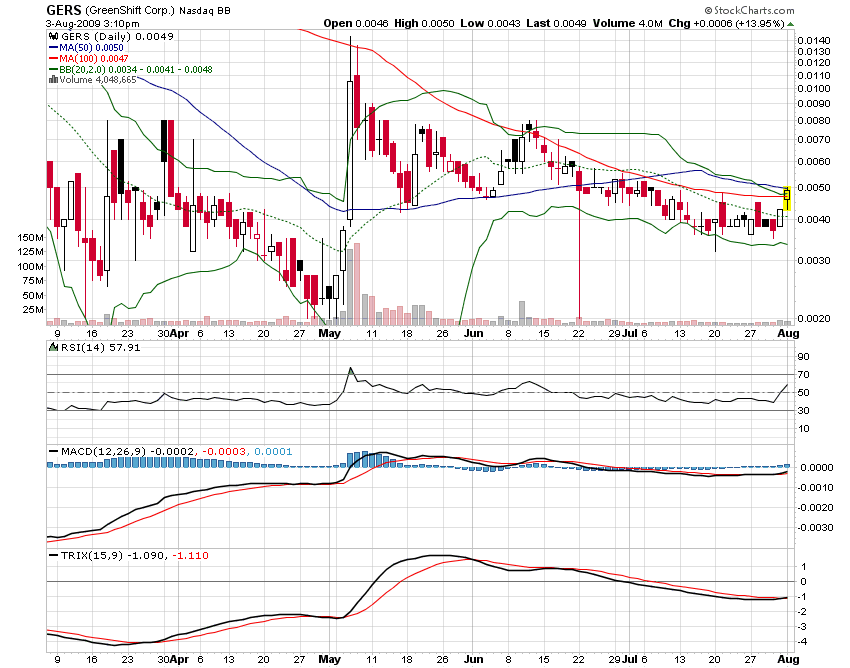Click the candlestick icon beside GERS (Daily)
Image resolution: width=850 pixels, height=668 pixels.
tap(53, 36)
